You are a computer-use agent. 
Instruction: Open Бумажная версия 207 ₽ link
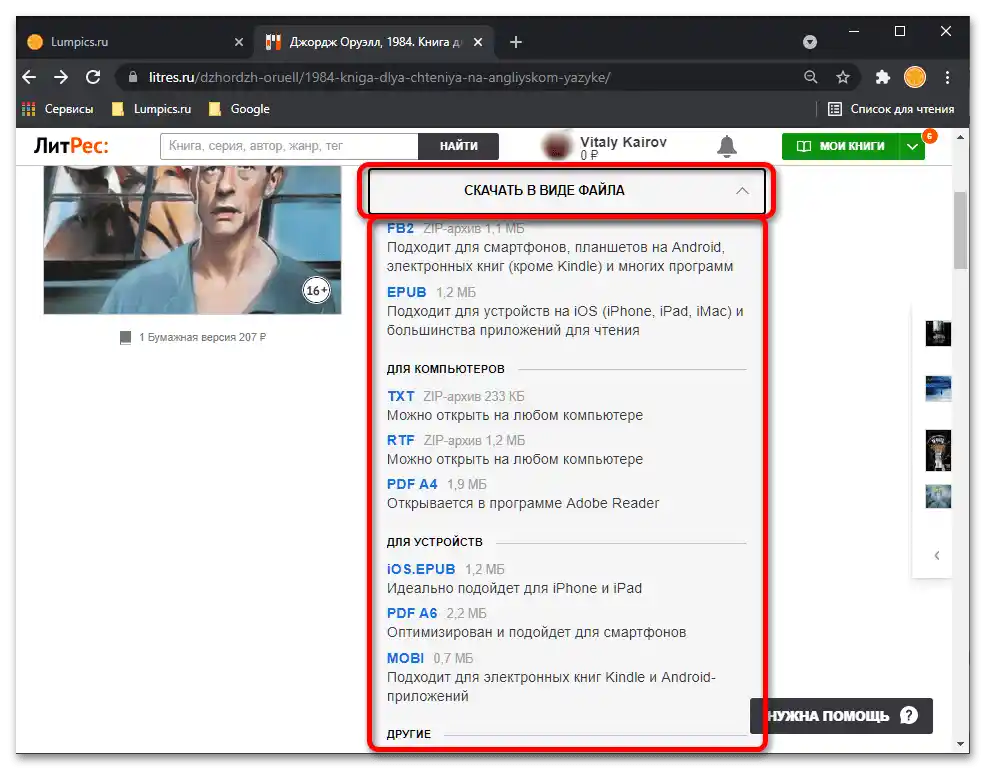coord(202,338)
